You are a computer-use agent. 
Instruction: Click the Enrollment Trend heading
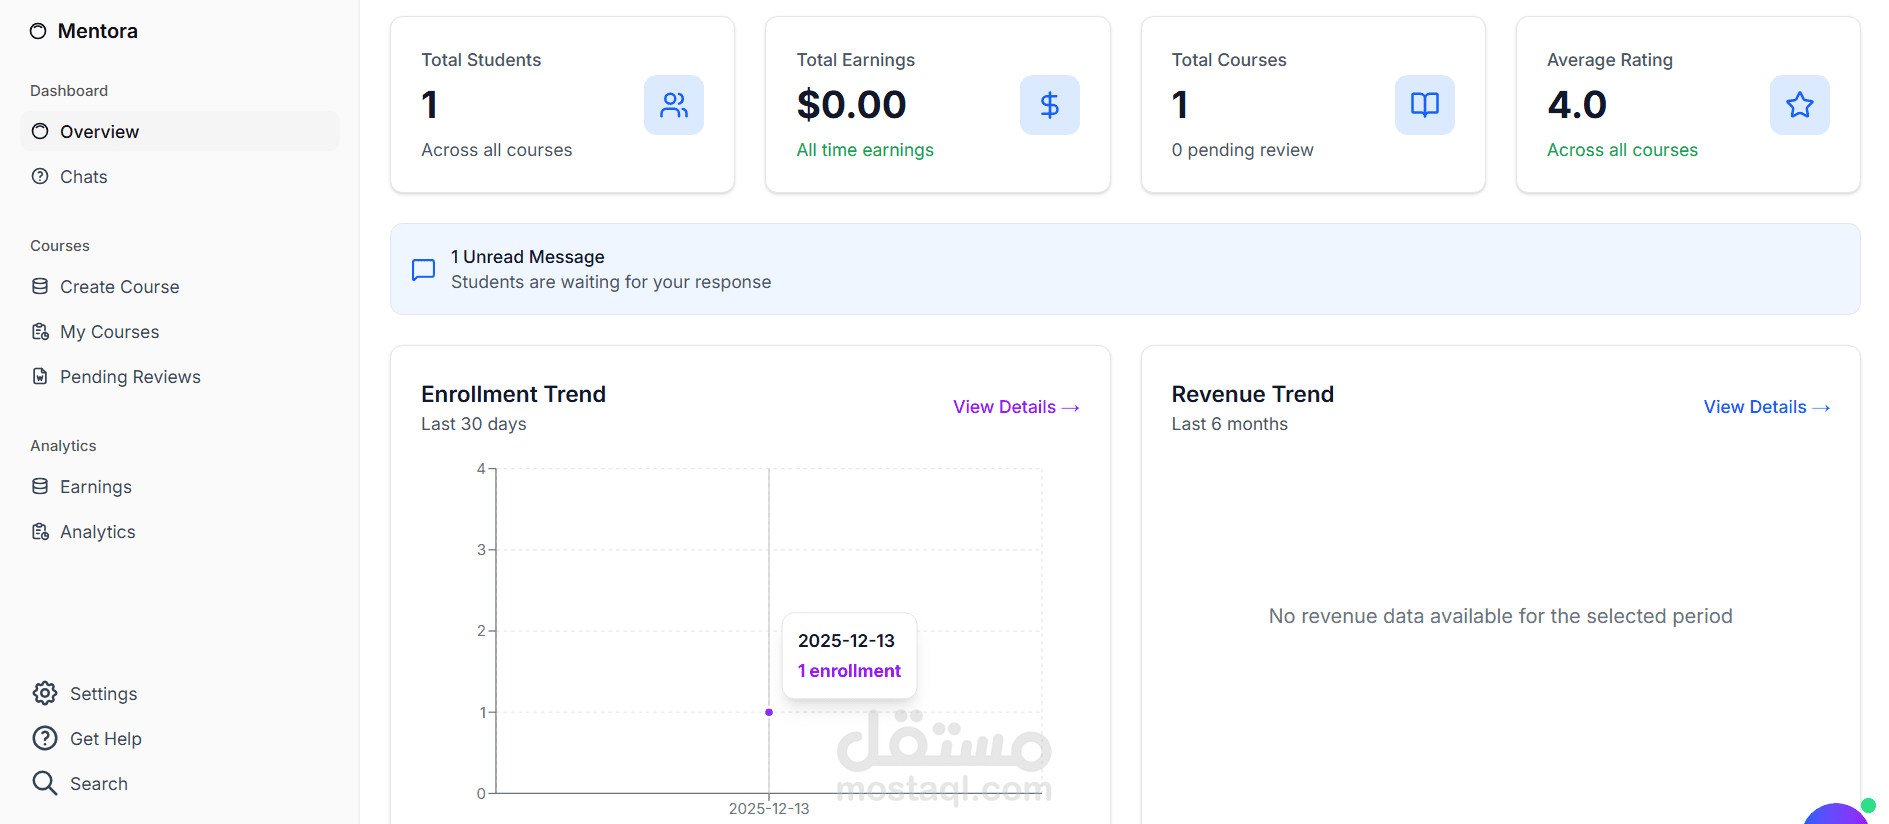(x=514, y=394)
